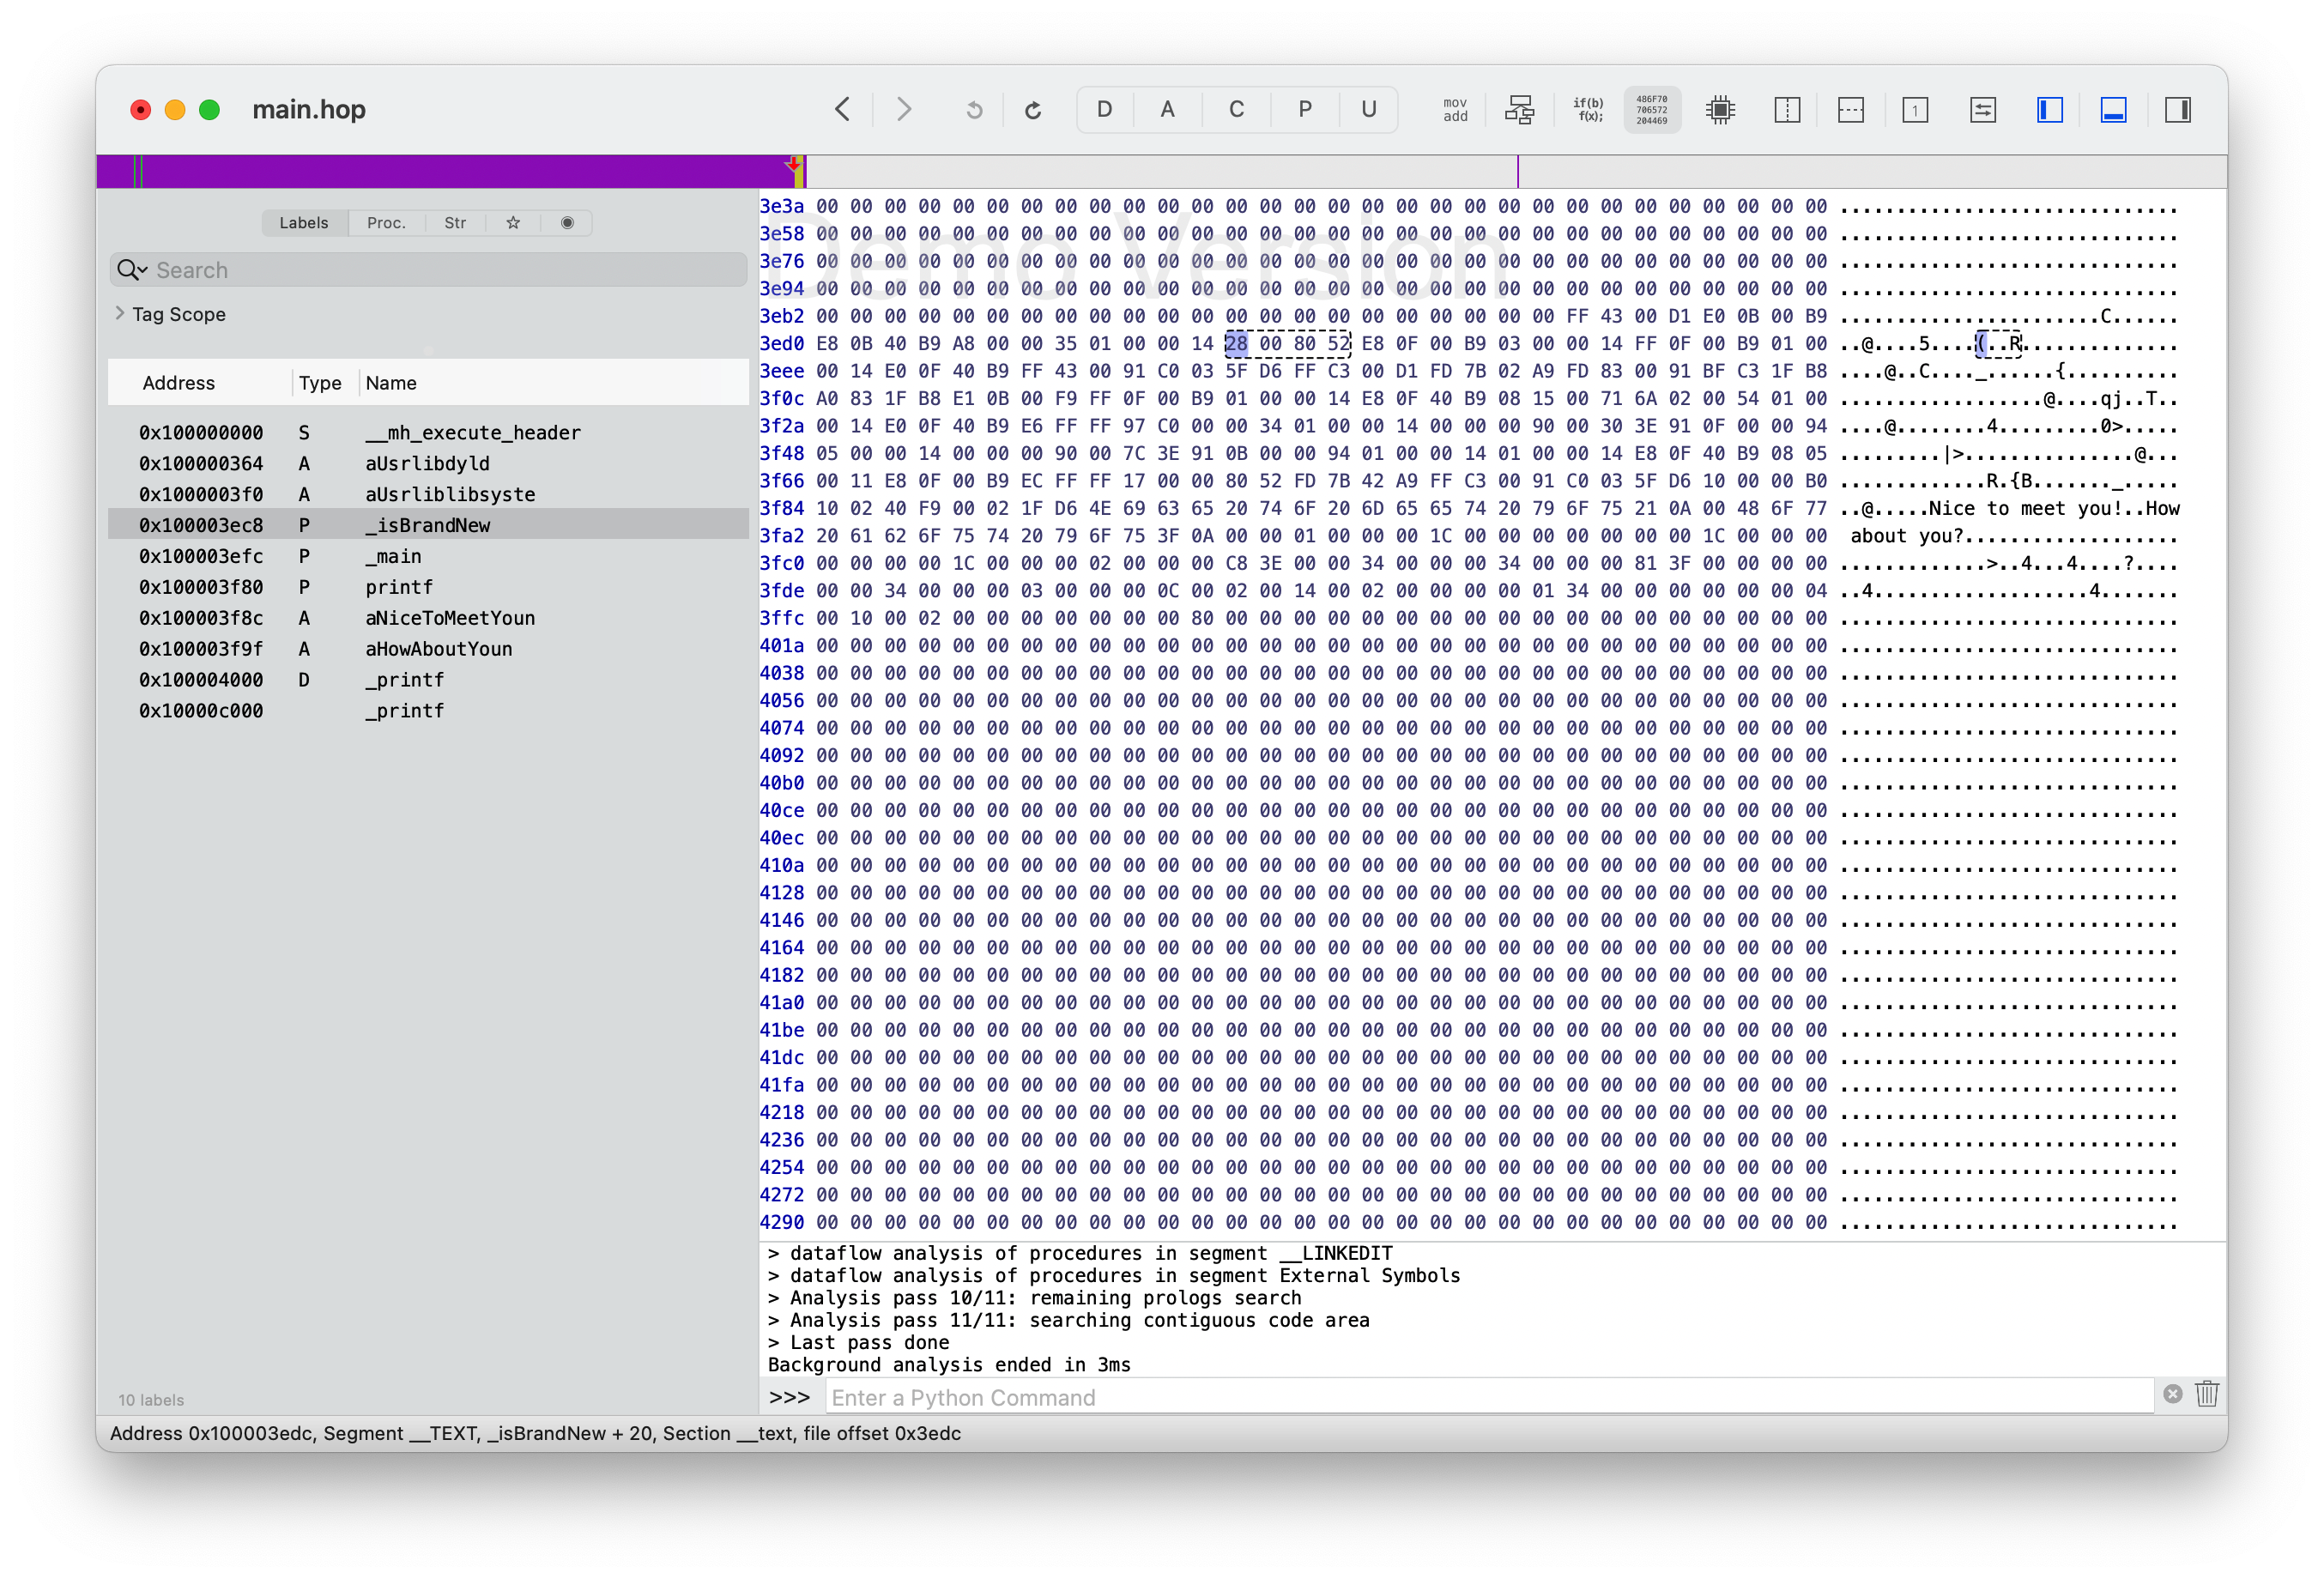
Task: Click the CPU chip icon
Action: click(1720, 110)
